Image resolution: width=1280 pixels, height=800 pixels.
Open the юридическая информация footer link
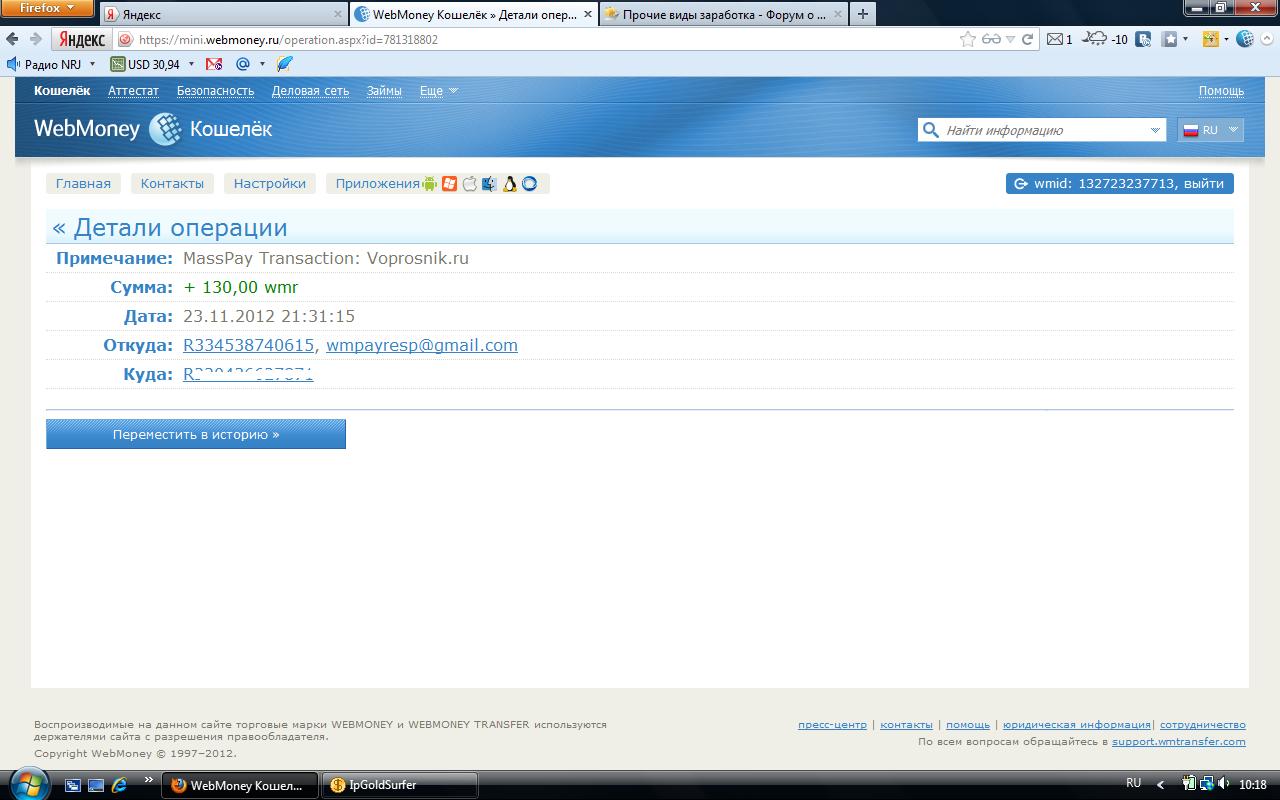[x=1077, y=725]
